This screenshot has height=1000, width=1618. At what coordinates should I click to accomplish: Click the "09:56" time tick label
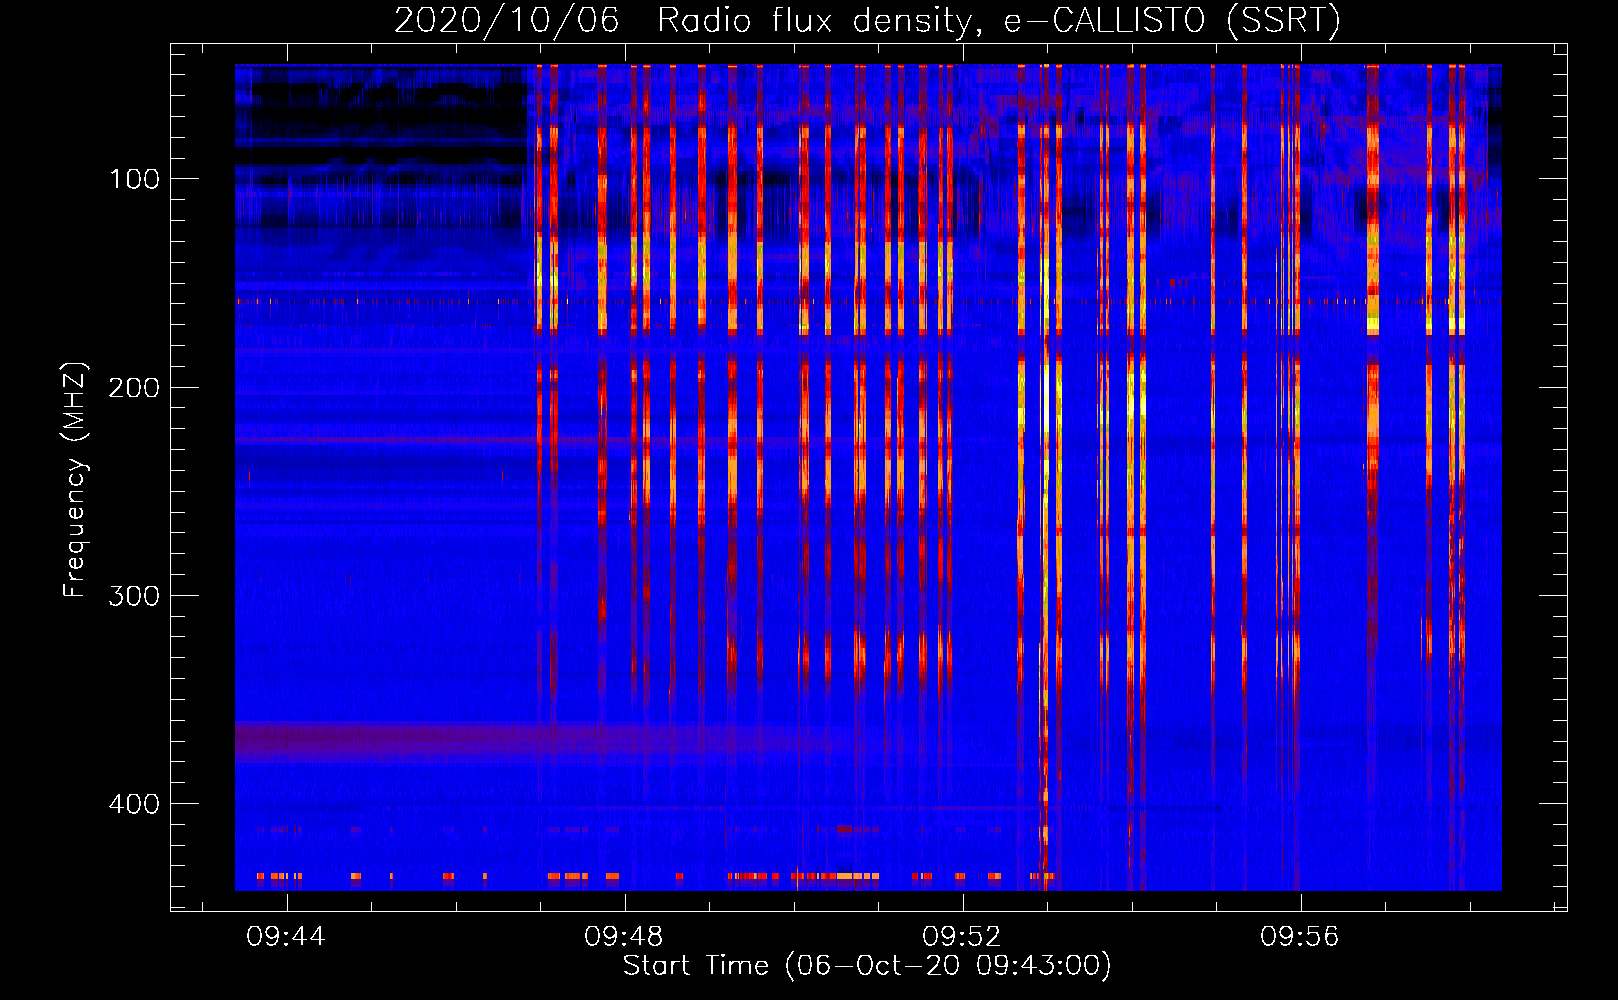1300,937
